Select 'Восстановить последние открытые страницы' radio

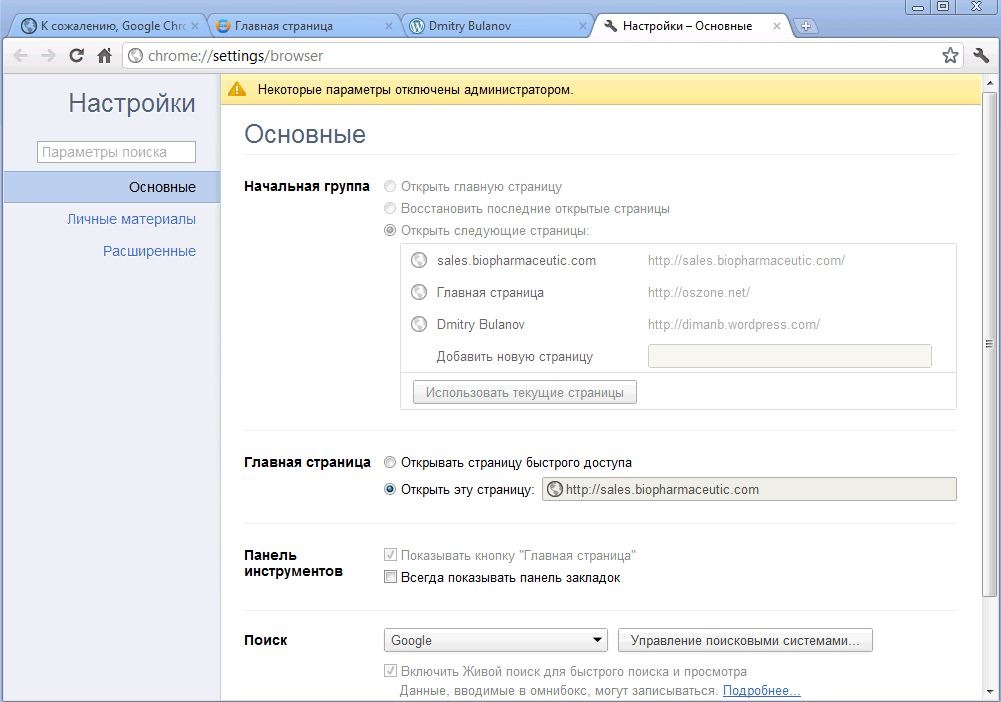389,208
